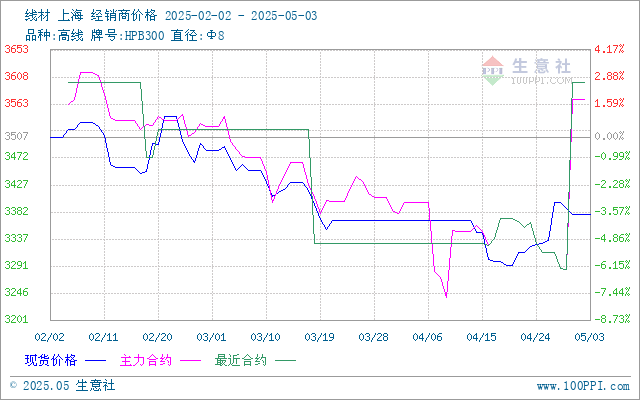640x400 pixels.
Task: Toggle the 现货价格 legend label
Action: 51,360
